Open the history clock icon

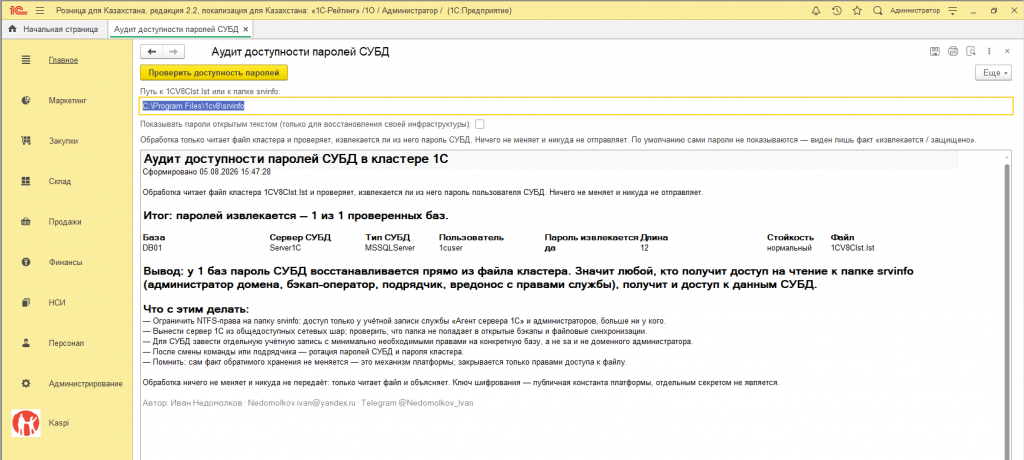tap(837, 10)
